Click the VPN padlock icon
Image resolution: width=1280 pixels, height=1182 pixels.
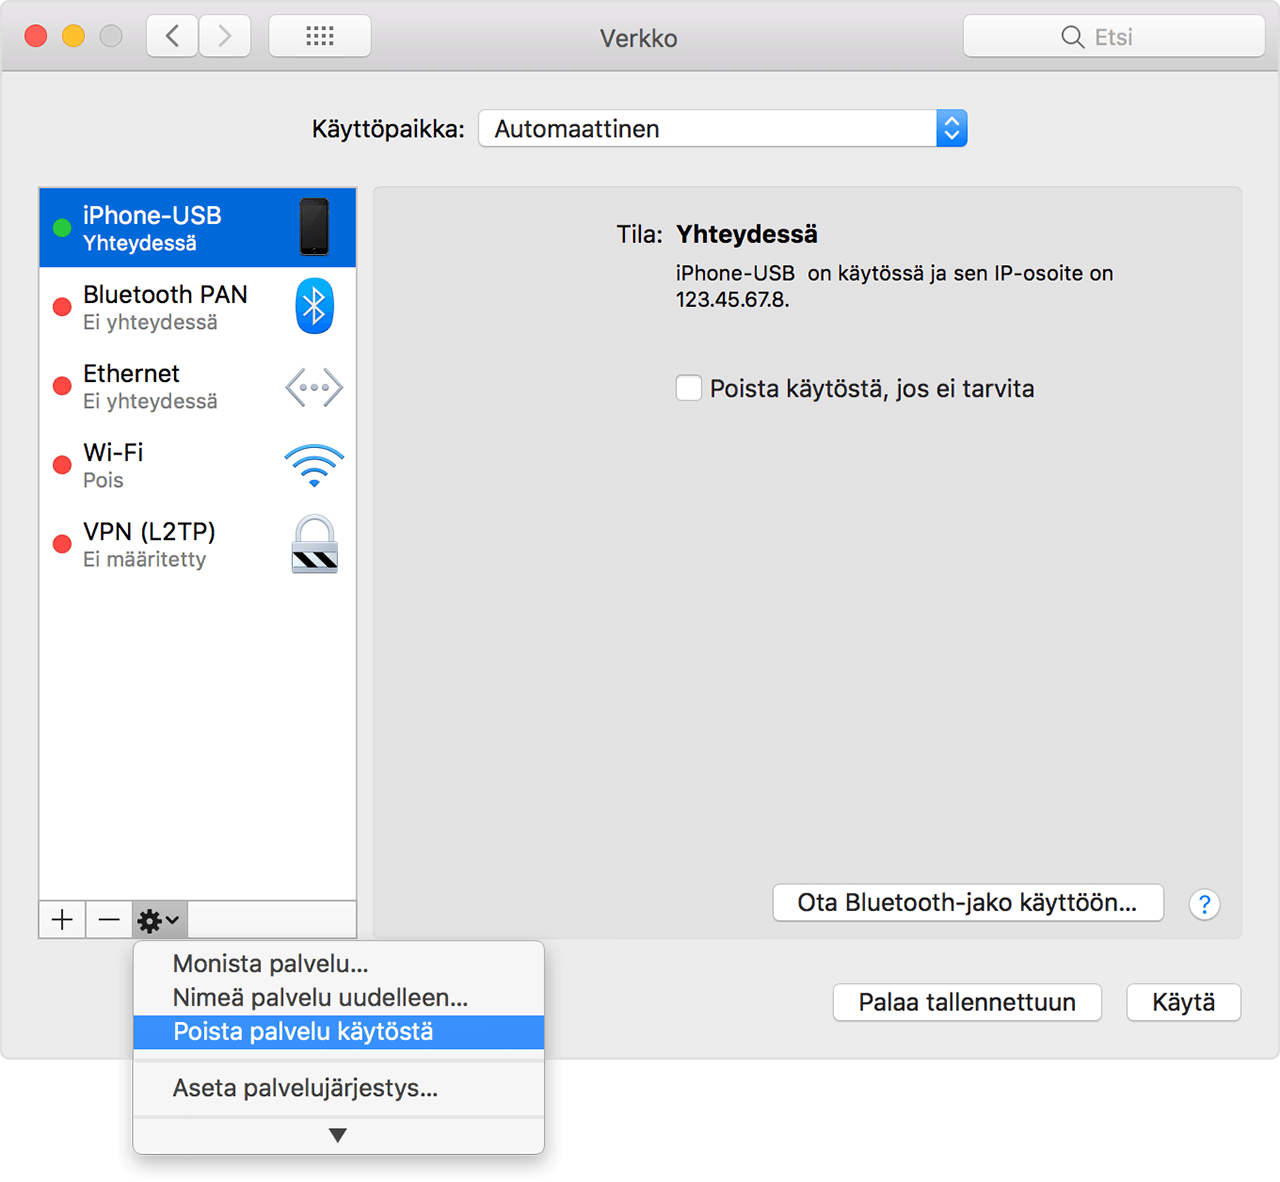(x=315, y=544)
